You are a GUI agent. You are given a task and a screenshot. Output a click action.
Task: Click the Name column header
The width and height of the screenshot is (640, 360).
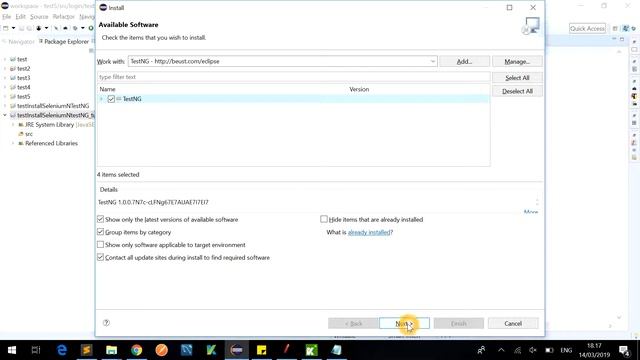click(x=107, y=89)
